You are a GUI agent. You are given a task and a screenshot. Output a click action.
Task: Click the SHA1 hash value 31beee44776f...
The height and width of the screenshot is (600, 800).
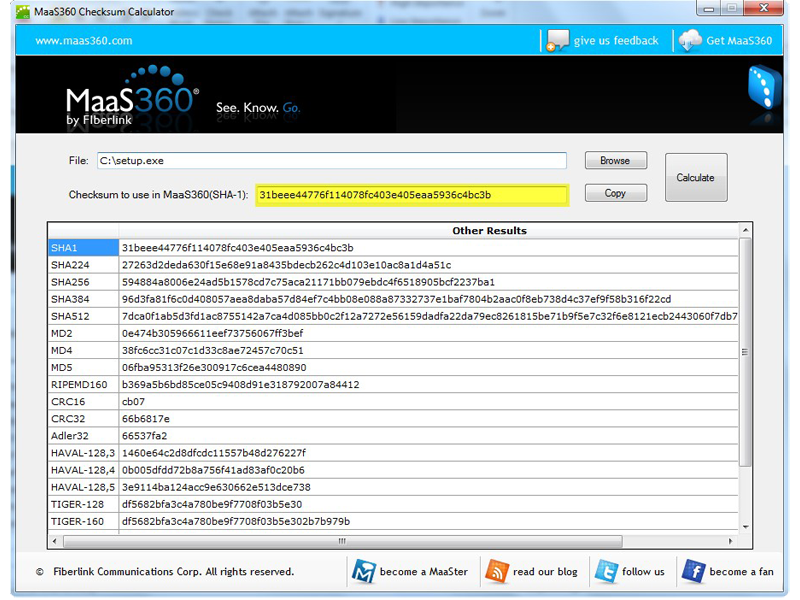(x=238, y=248)
